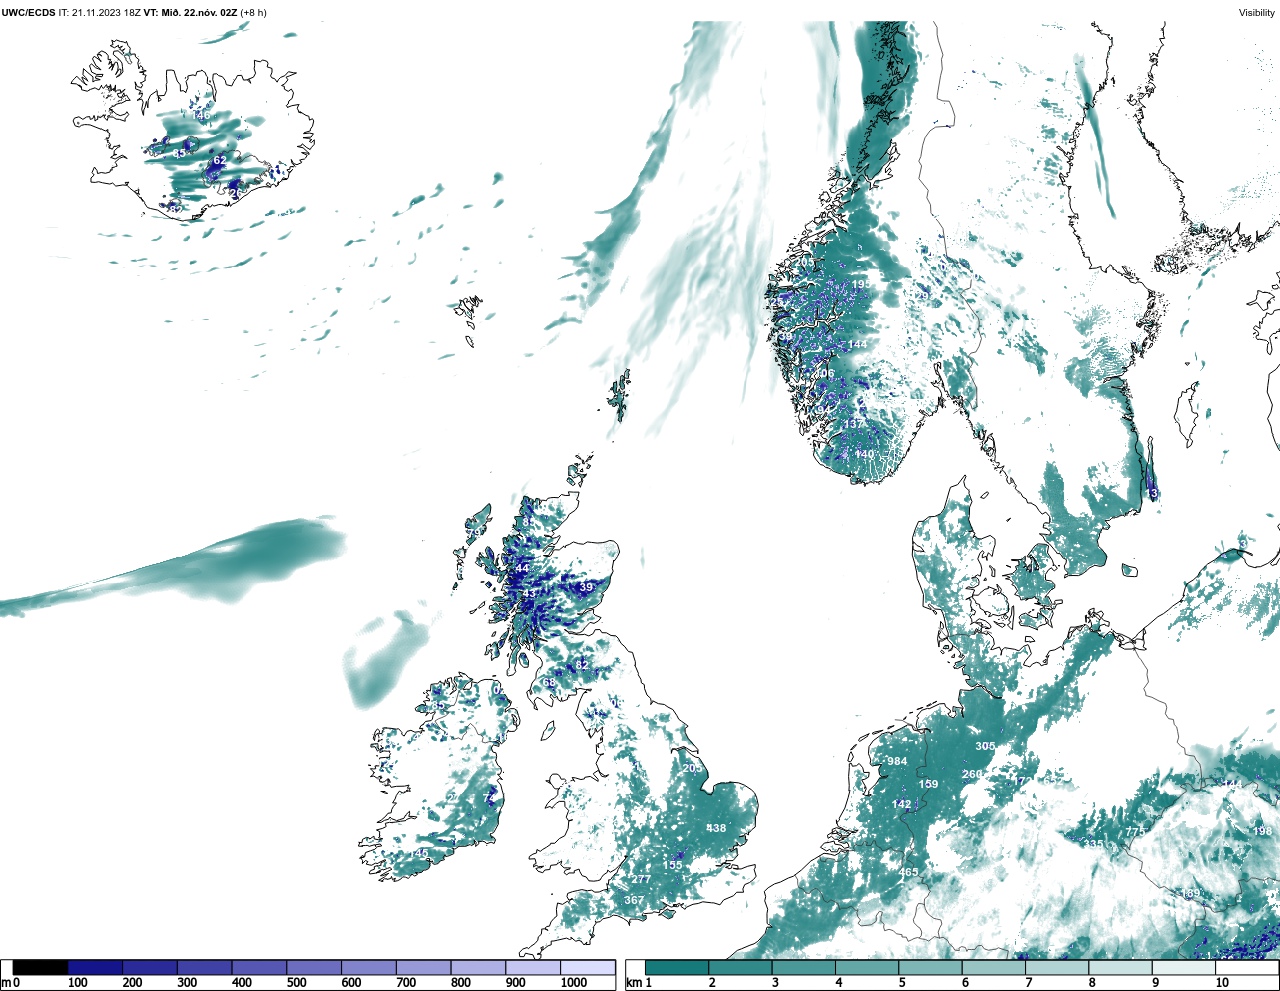Click the 700–800 m legend swatch
This screenshot has width=1280, height=991.
[x=423, y=967]
